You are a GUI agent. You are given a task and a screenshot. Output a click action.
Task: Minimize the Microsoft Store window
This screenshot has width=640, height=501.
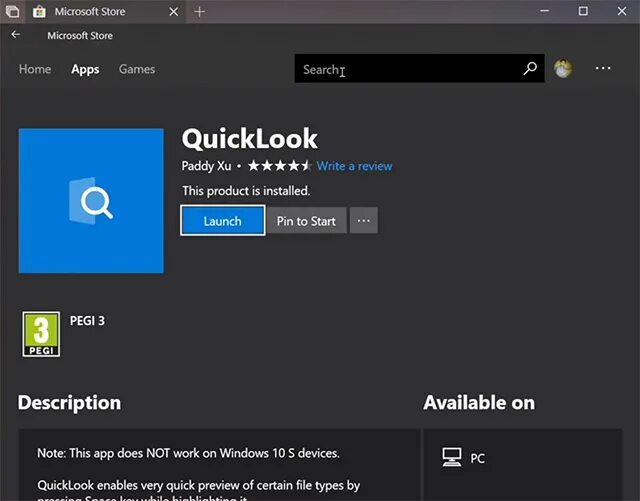[544, 11]
